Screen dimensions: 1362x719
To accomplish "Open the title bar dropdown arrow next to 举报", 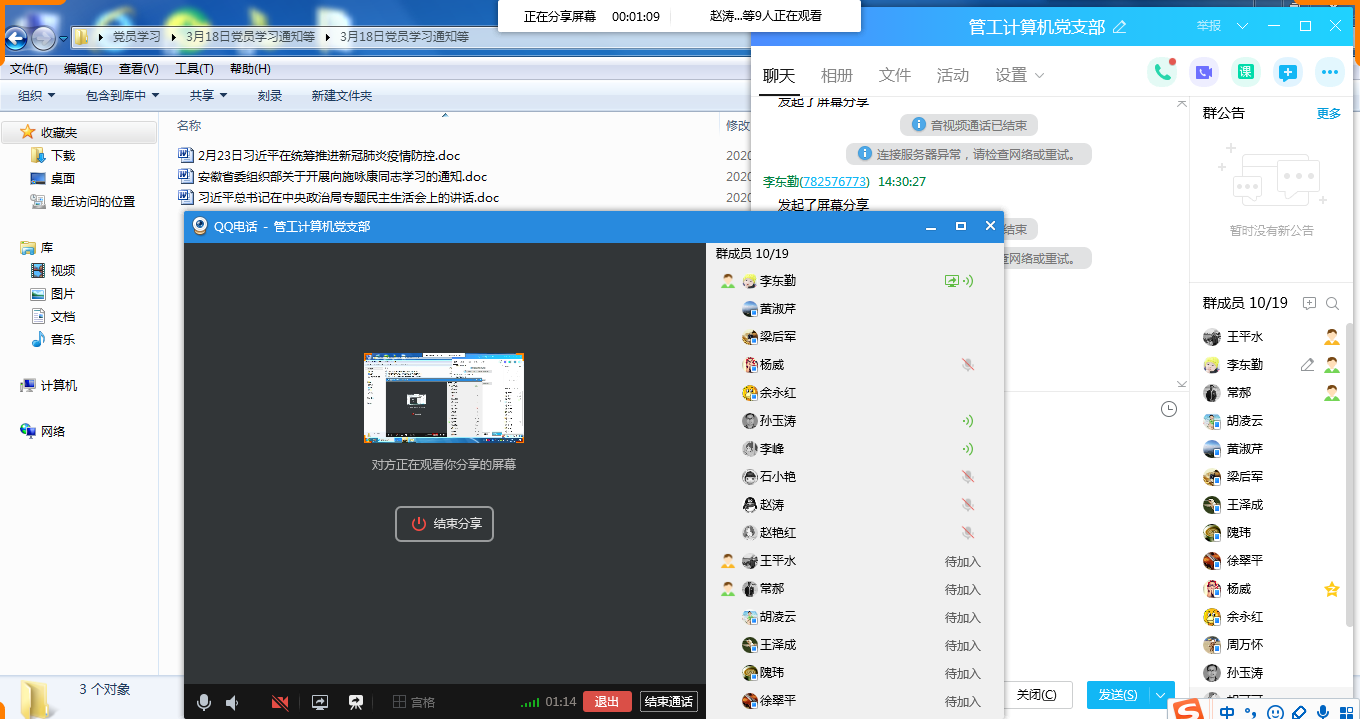I will [1243, 26].
